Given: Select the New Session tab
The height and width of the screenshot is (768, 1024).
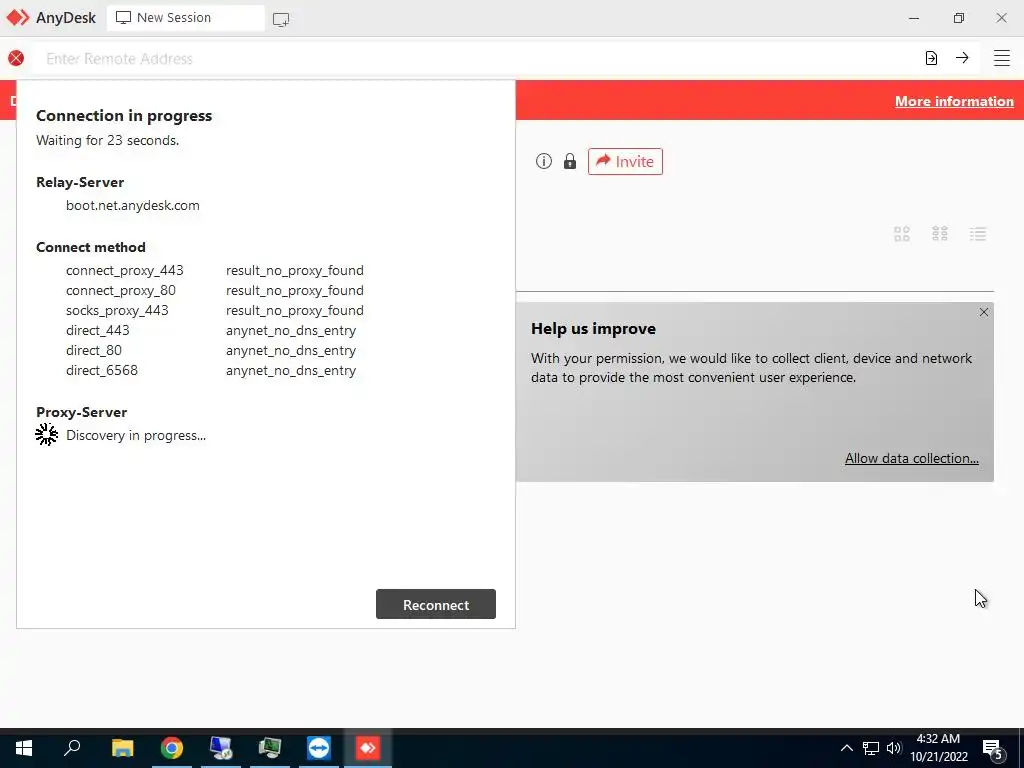Looking at the screenshot, I should tap(185, 18).
